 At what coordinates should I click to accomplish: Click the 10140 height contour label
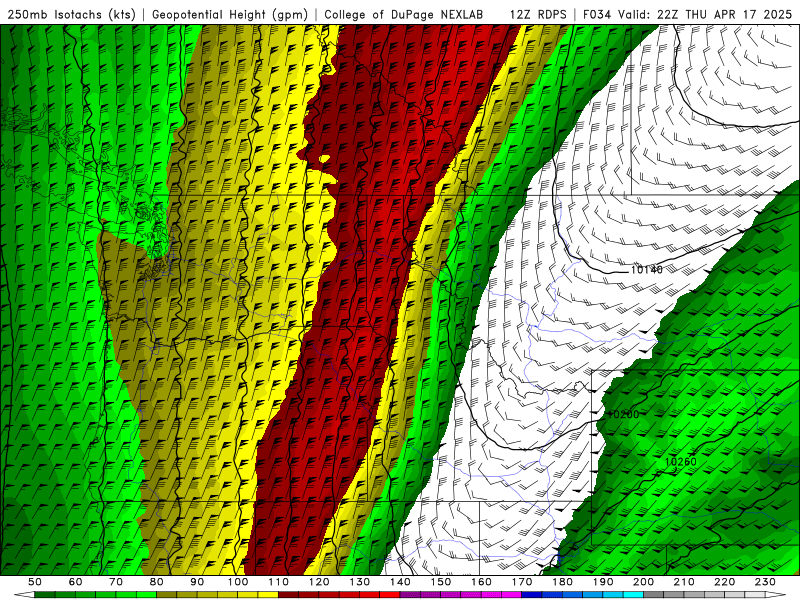coord(646,269)
